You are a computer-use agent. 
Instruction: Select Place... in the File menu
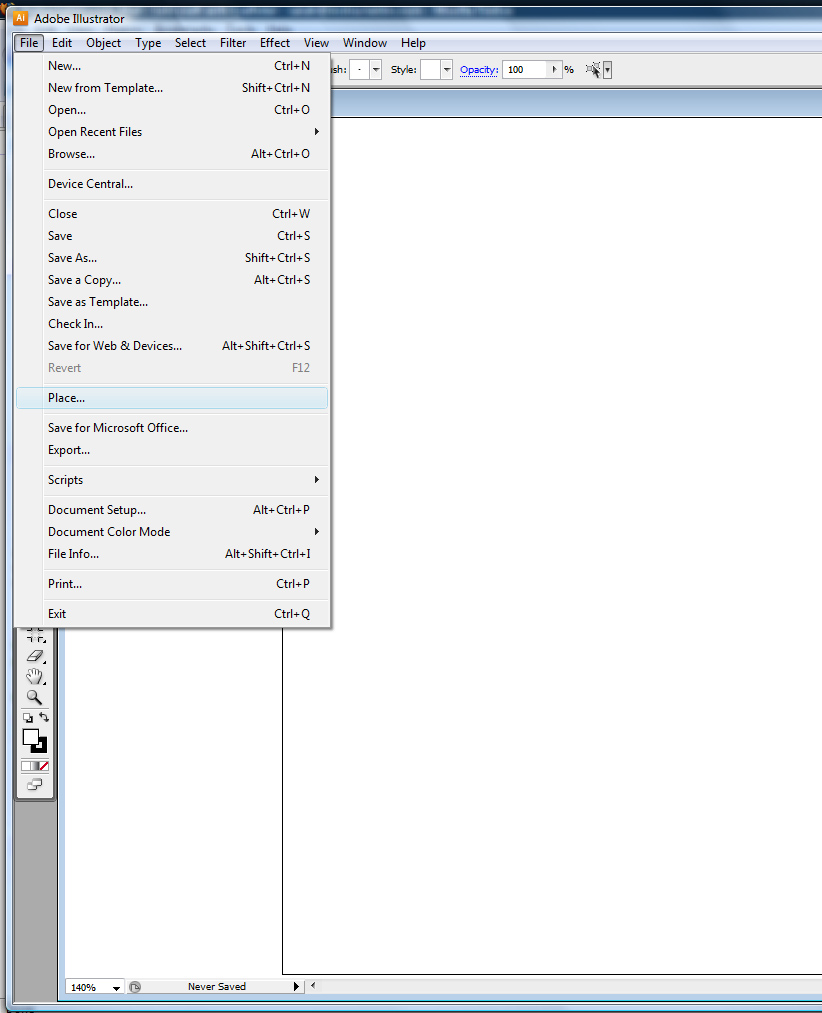pyautogui.click(x=172, y=398)
